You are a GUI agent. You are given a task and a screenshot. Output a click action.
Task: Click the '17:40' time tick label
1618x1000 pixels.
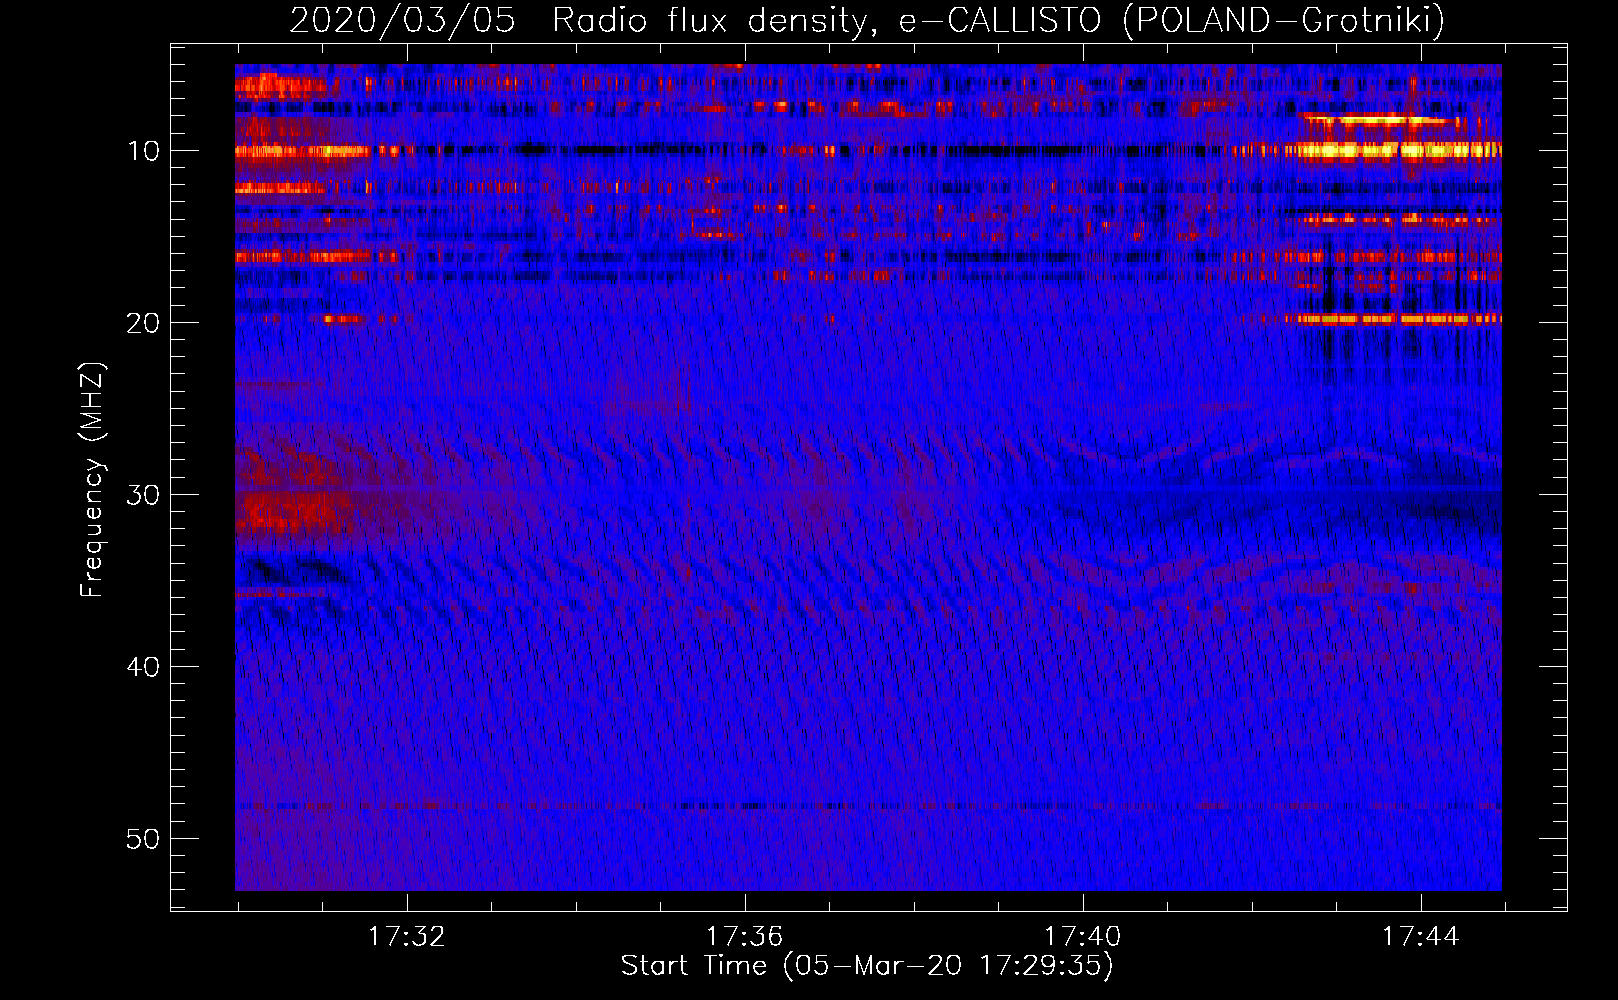tap(1082, 937)
